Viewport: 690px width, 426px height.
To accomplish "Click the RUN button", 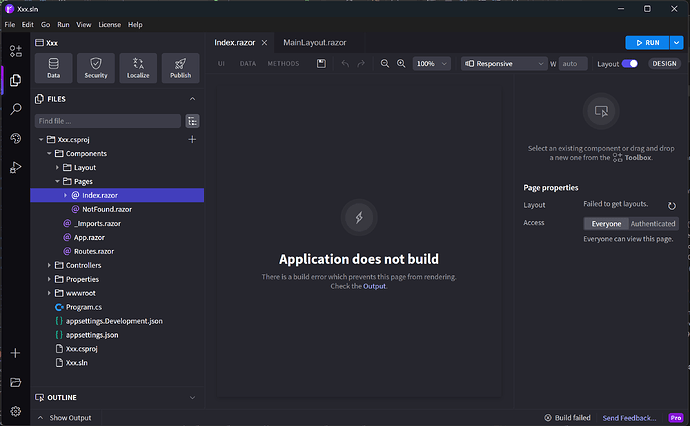I will click(647, 43).
